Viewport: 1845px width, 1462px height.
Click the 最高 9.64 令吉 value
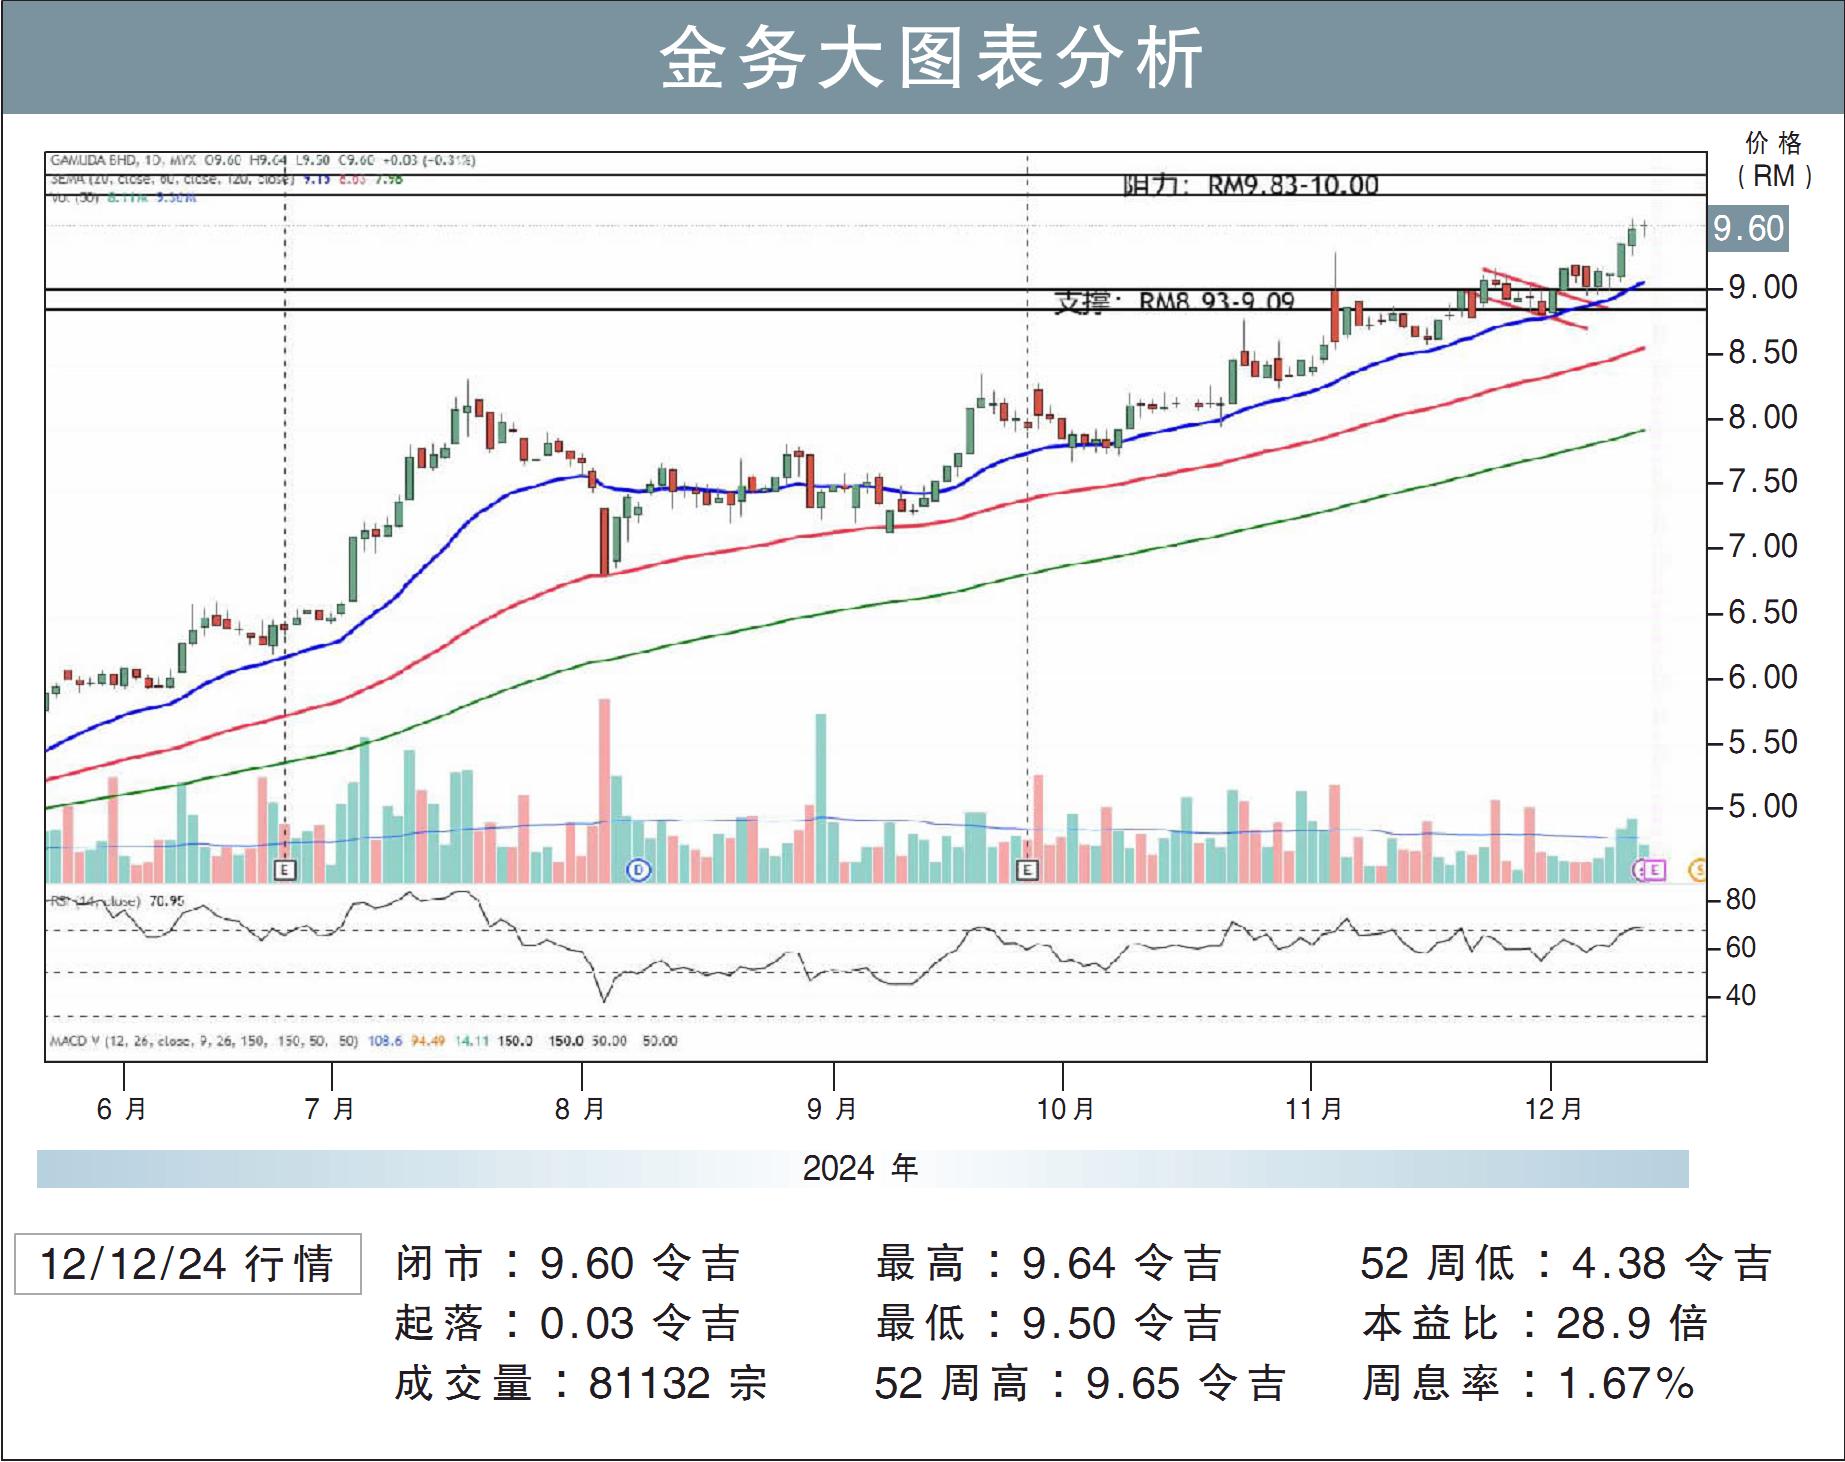[1049, 1263]
